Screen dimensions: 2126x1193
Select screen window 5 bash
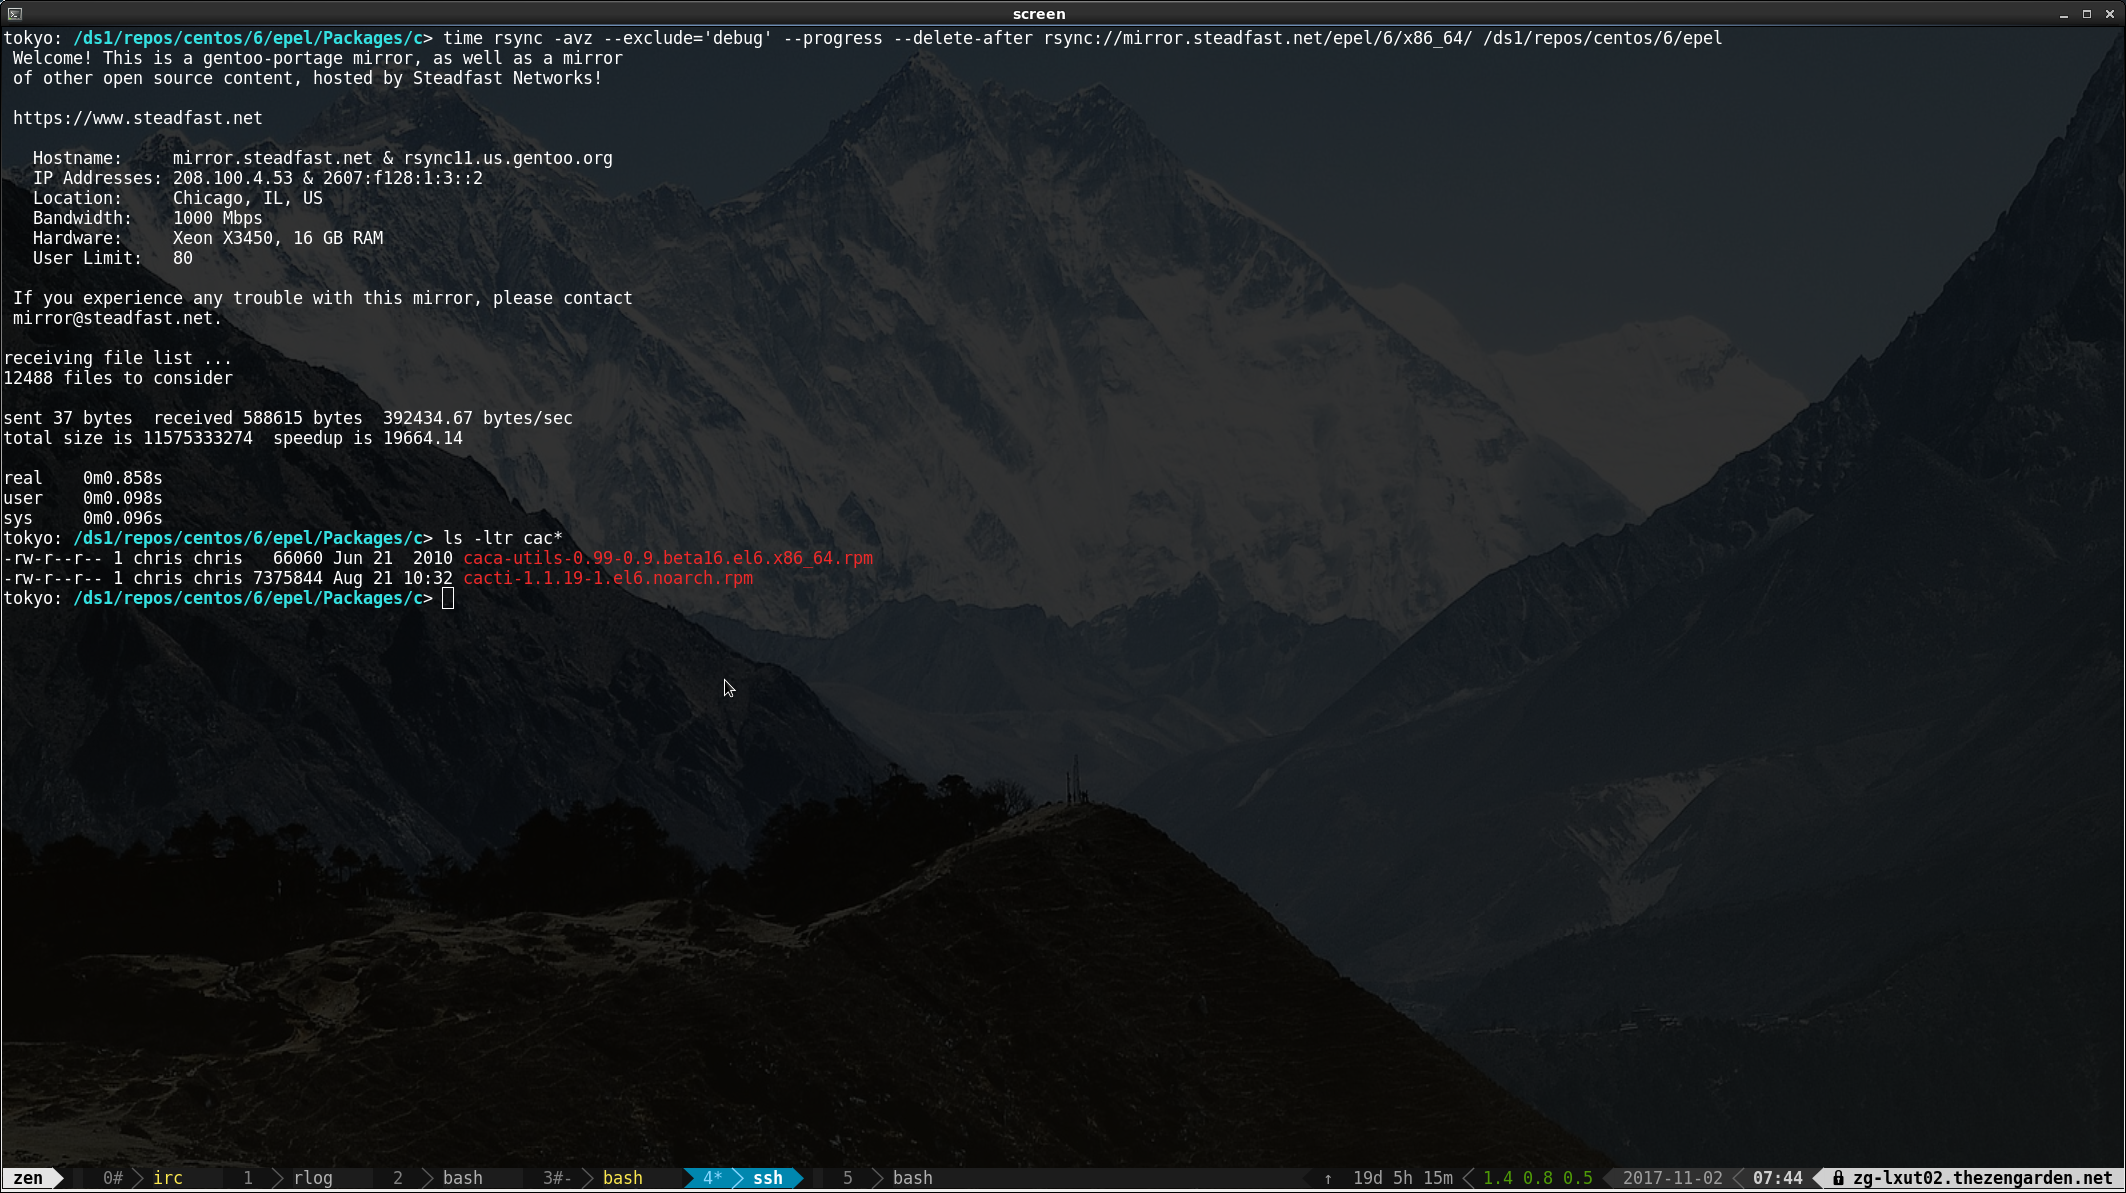912,1178
